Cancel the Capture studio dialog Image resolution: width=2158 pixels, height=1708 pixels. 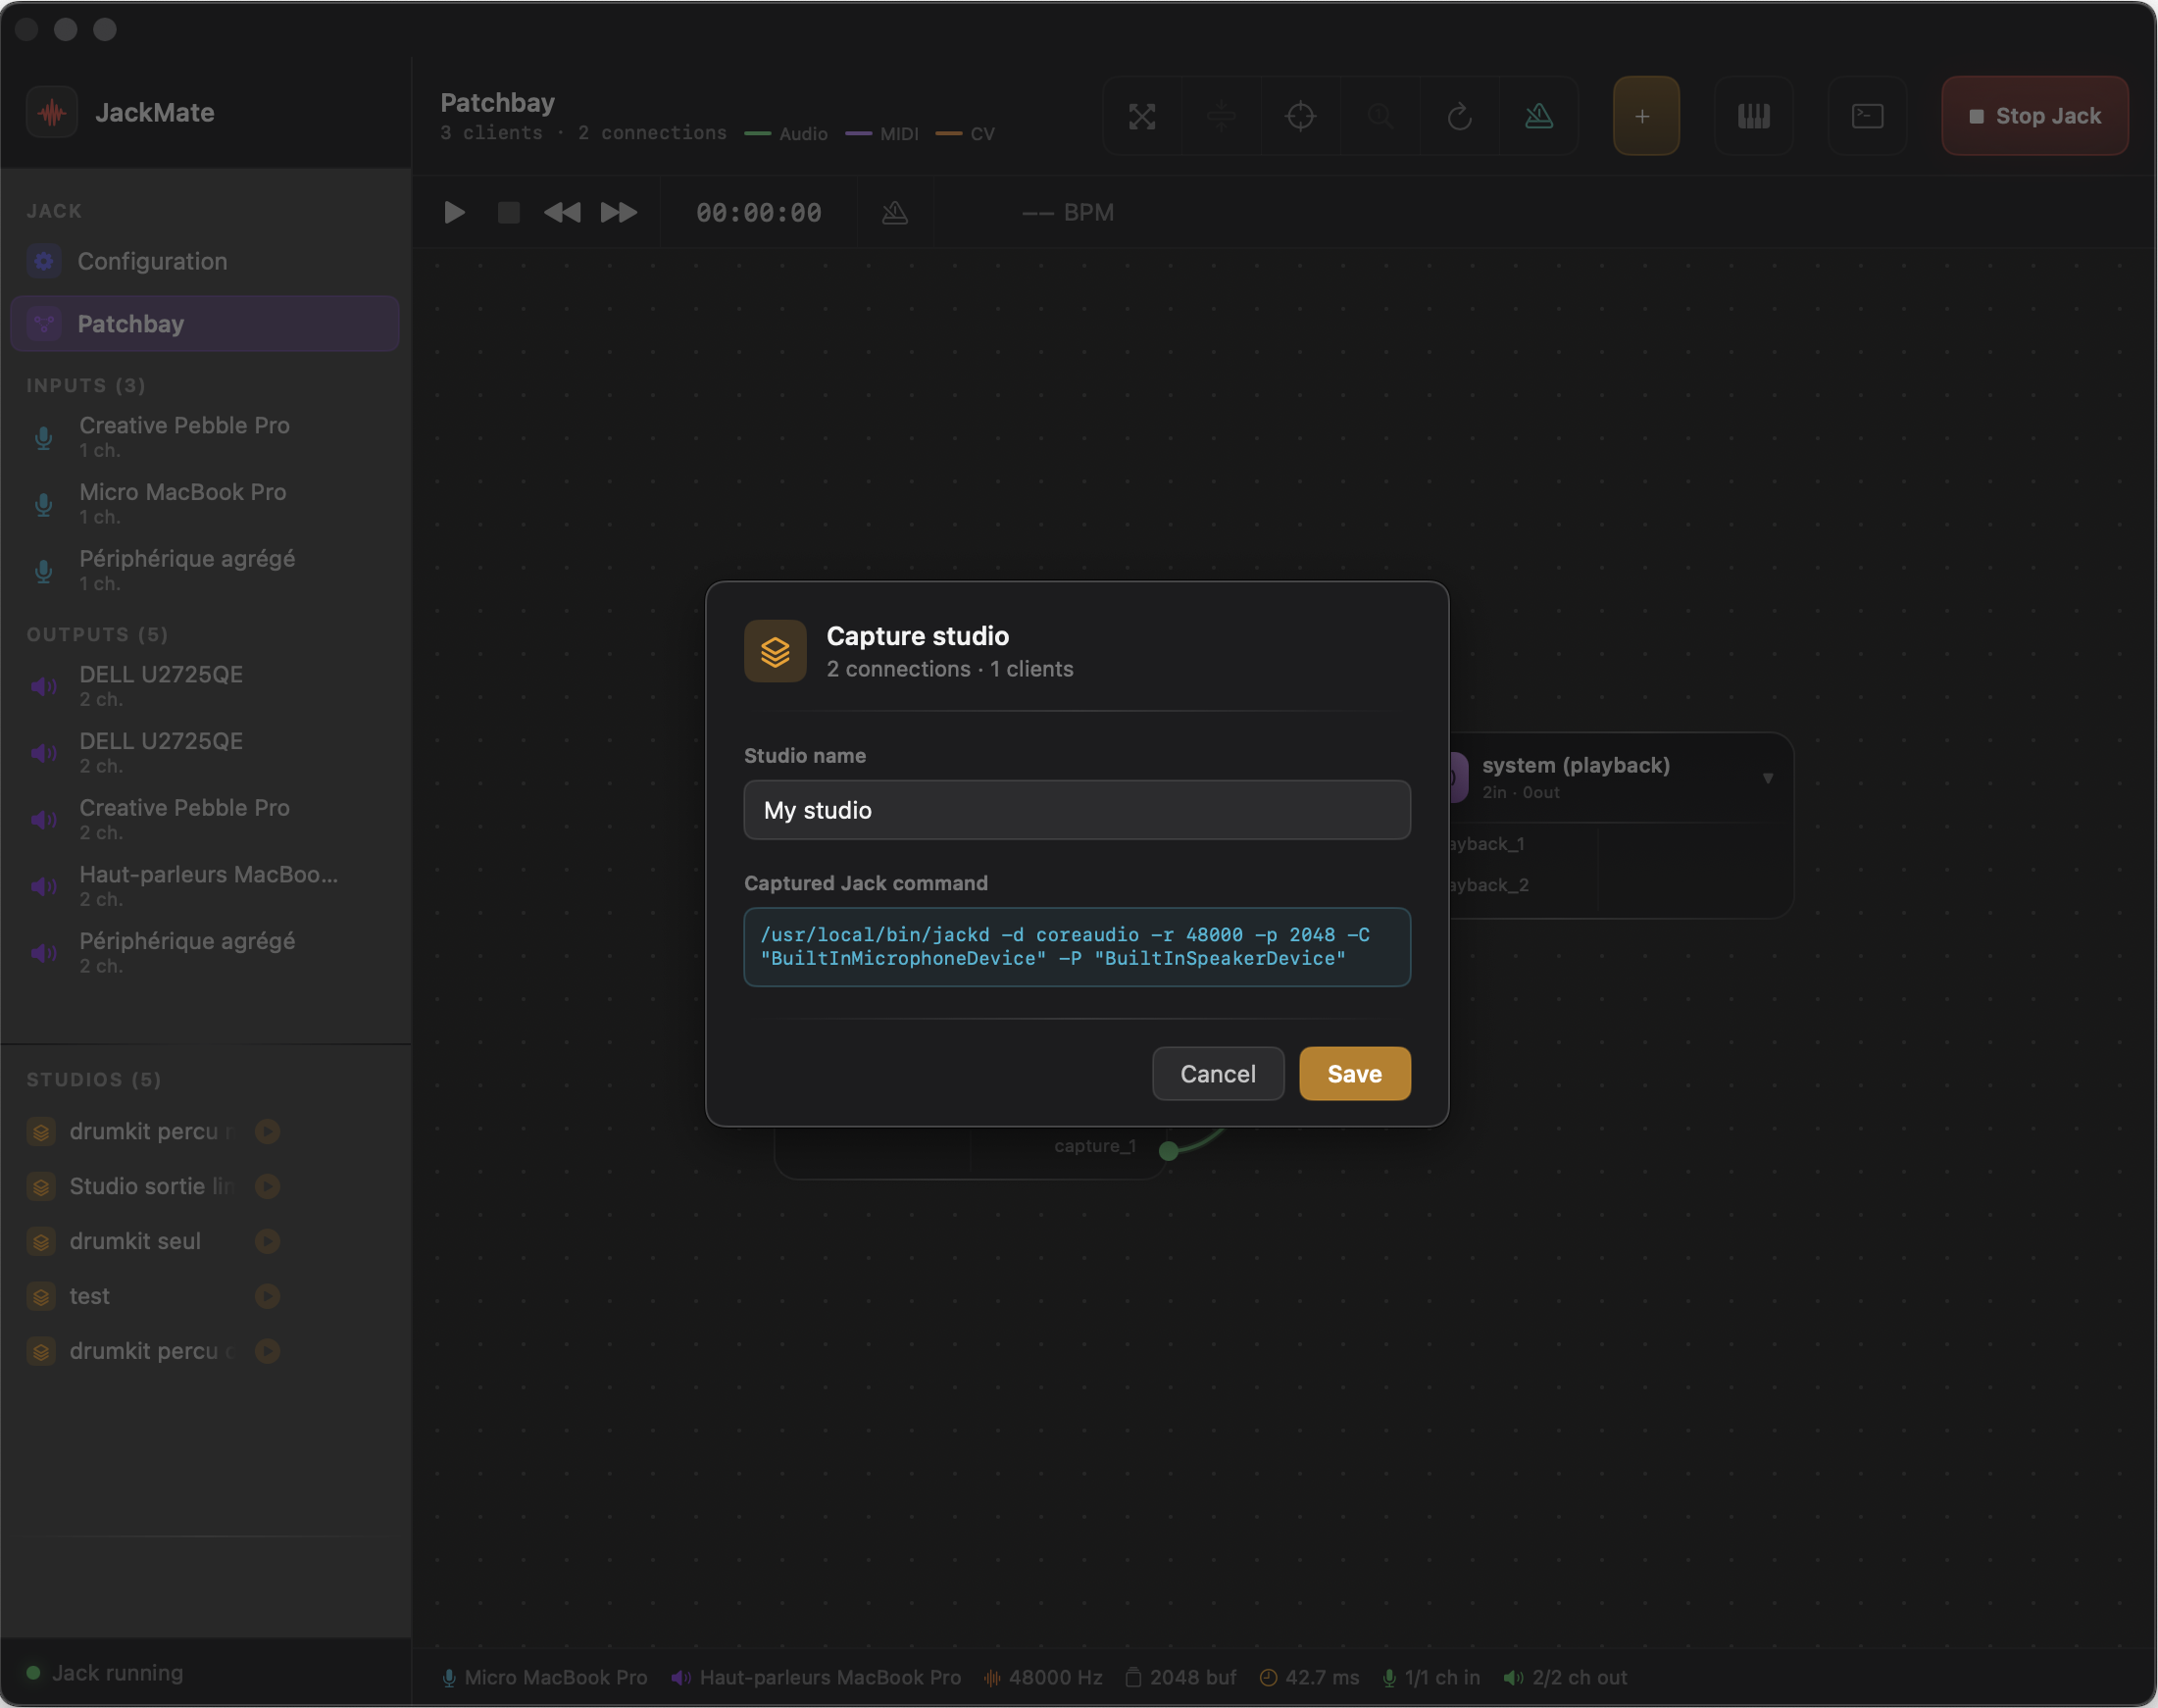1217,1073
